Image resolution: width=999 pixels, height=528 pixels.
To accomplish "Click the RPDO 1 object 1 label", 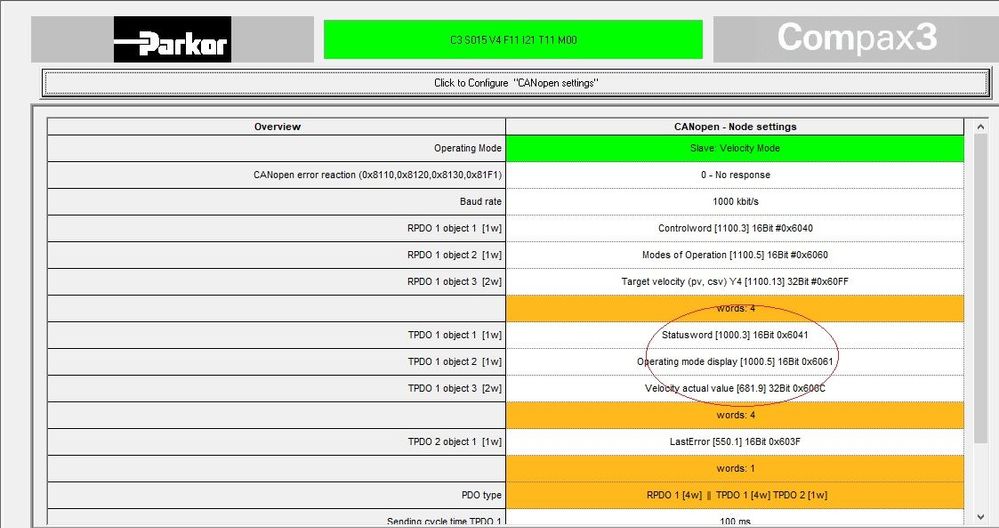I will (x=454, y=228).
